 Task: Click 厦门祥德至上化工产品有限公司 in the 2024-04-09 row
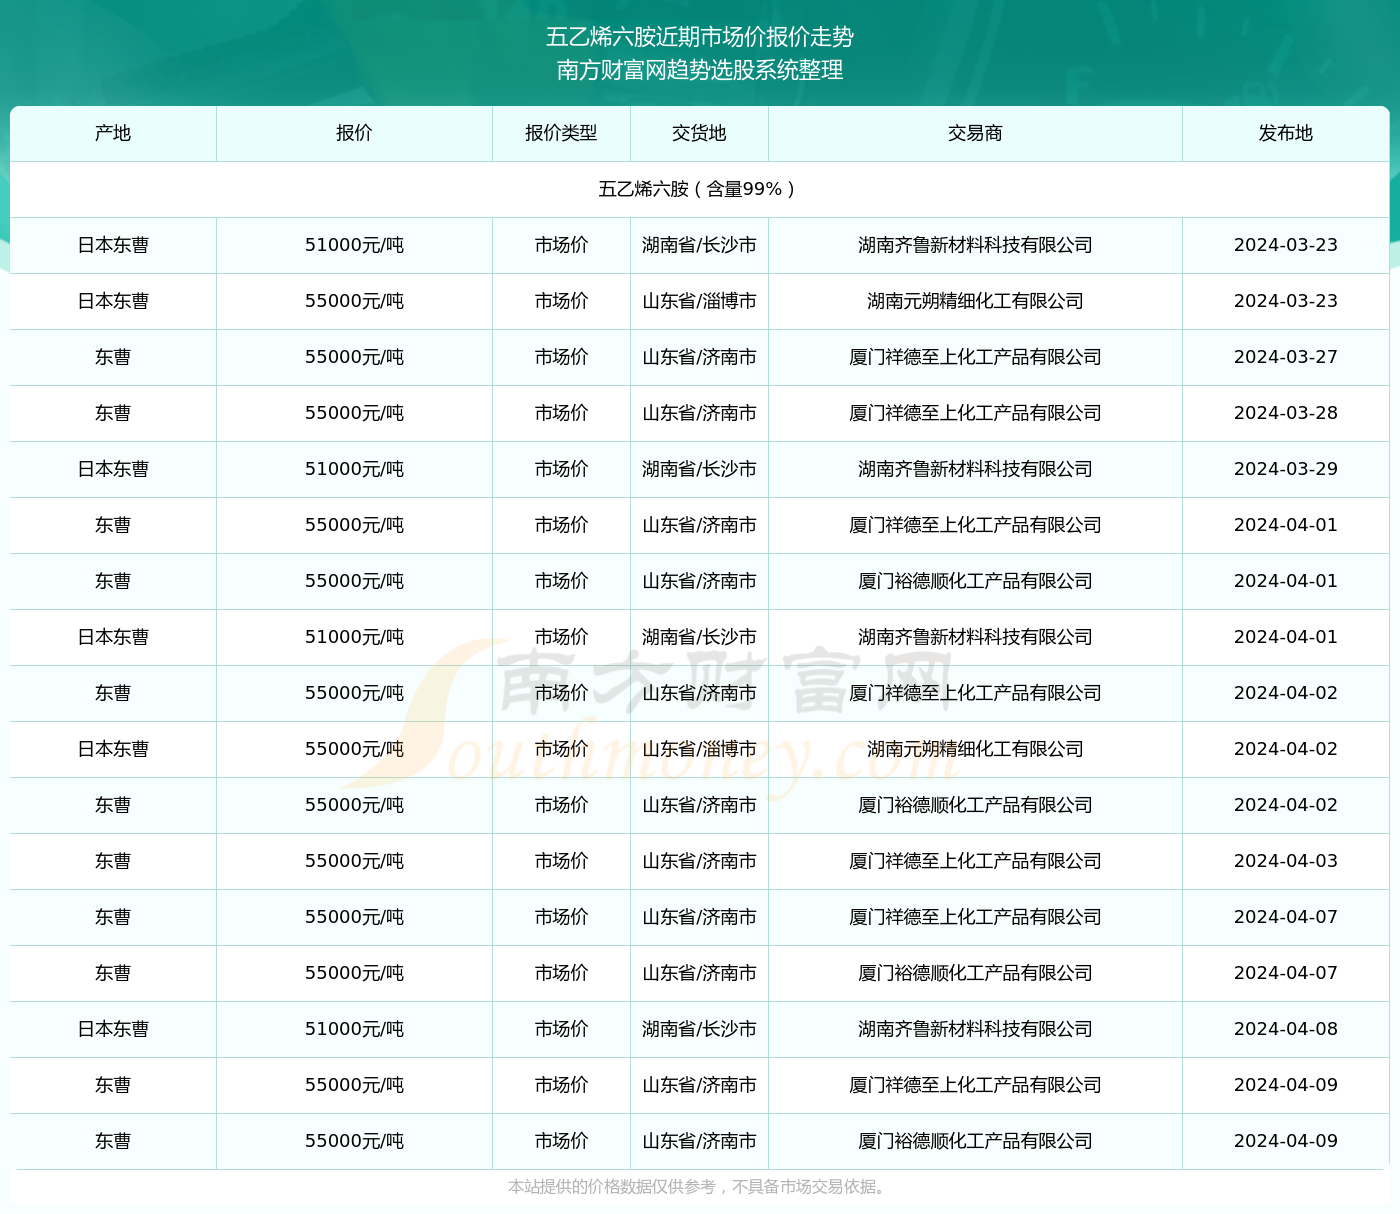click(x=975, y=1085)
